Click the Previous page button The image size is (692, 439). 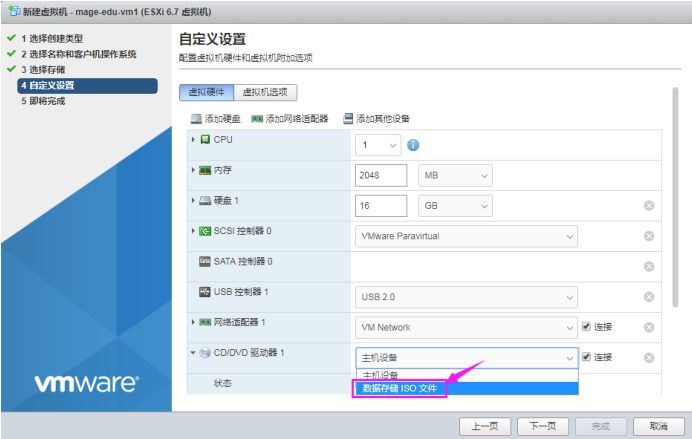[485, 426]
